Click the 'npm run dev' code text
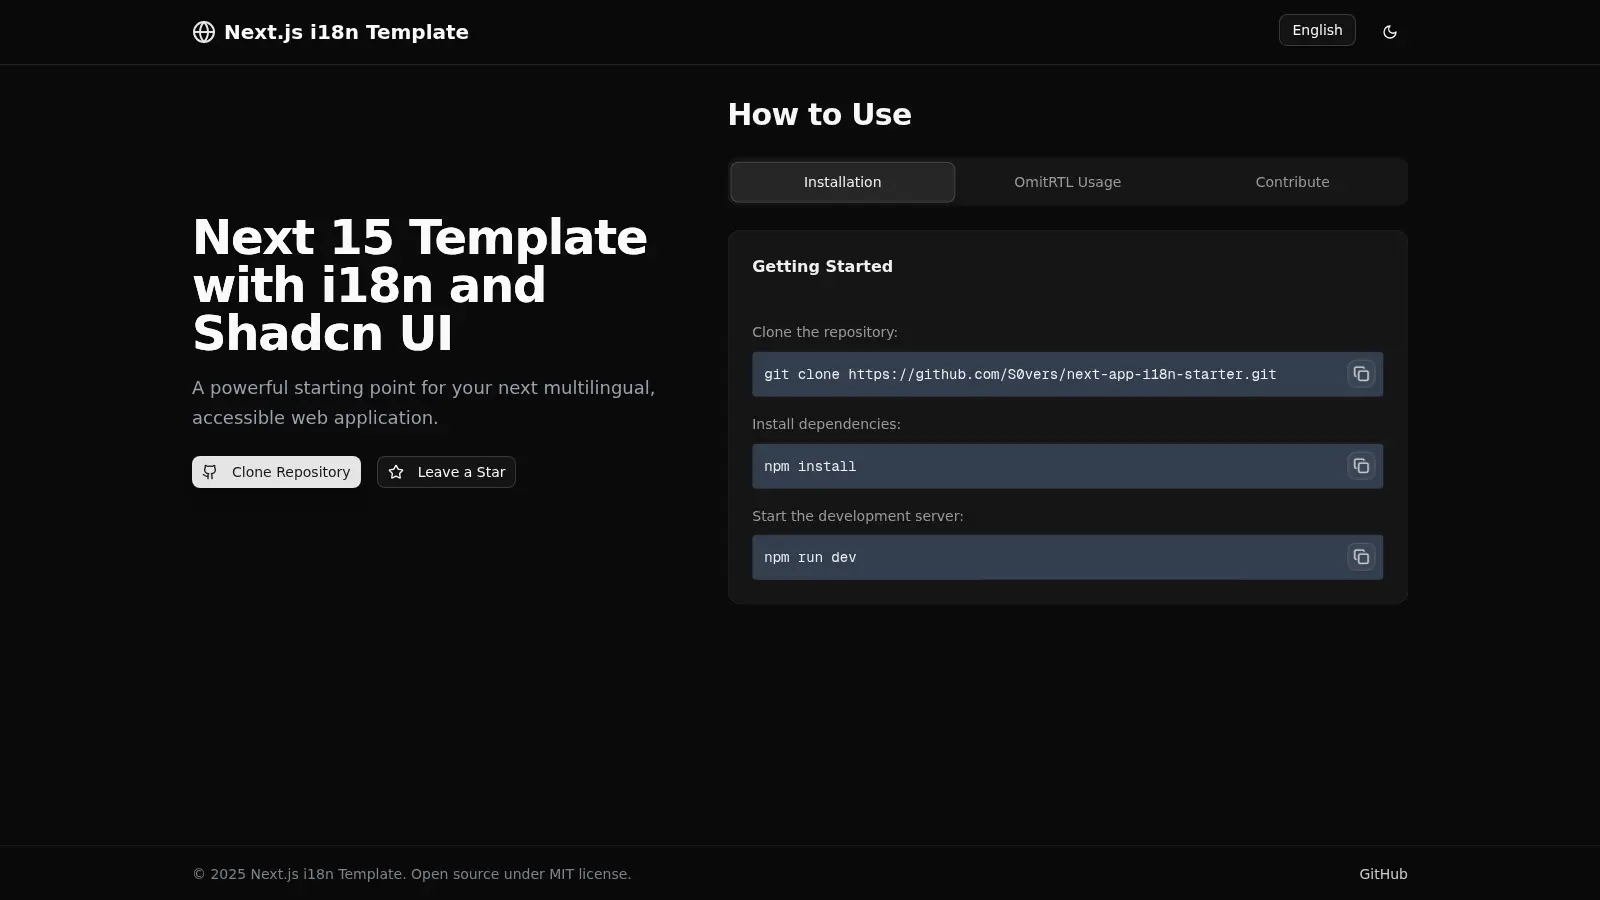 tap(810, 557)
